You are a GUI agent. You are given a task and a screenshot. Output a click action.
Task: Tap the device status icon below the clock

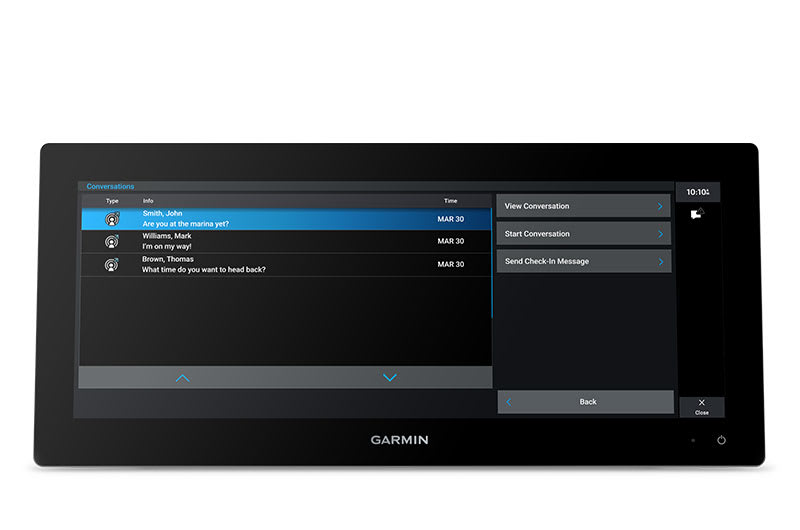click(x=698, y=213)
